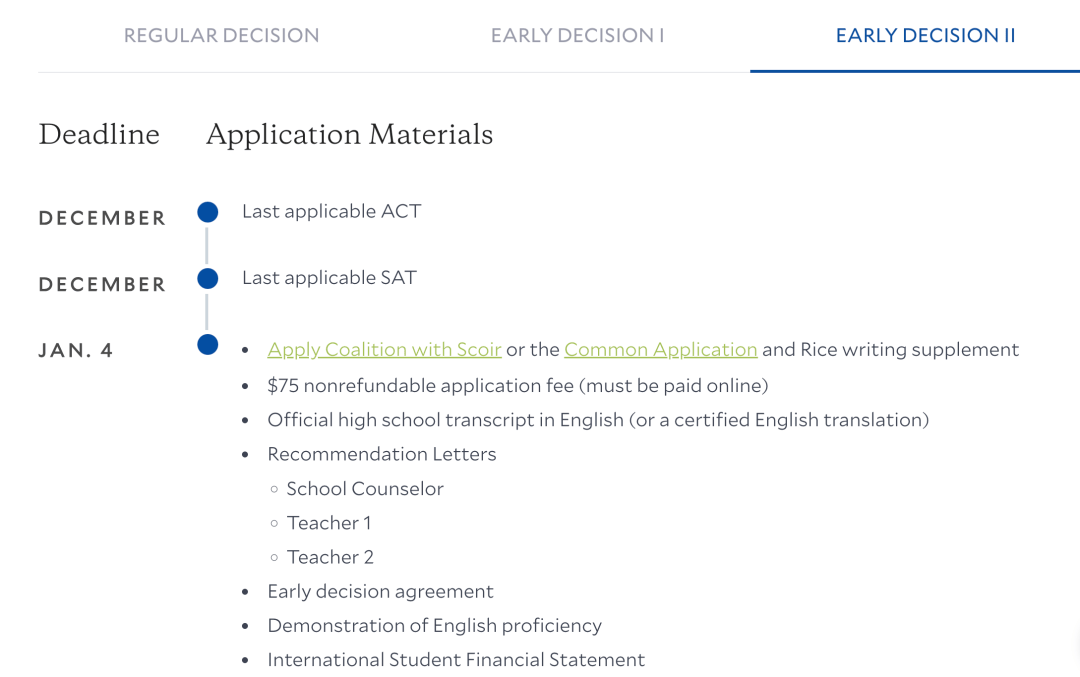This screenshot has height=677, width=1080.
Task: Click the $75 nonrefundable application fee item
Action: point(517,386)
